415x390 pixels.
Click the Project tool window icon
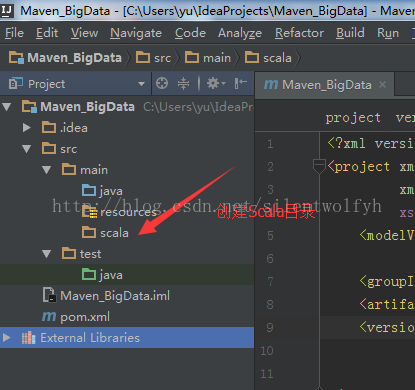click(x=16, y=83)
